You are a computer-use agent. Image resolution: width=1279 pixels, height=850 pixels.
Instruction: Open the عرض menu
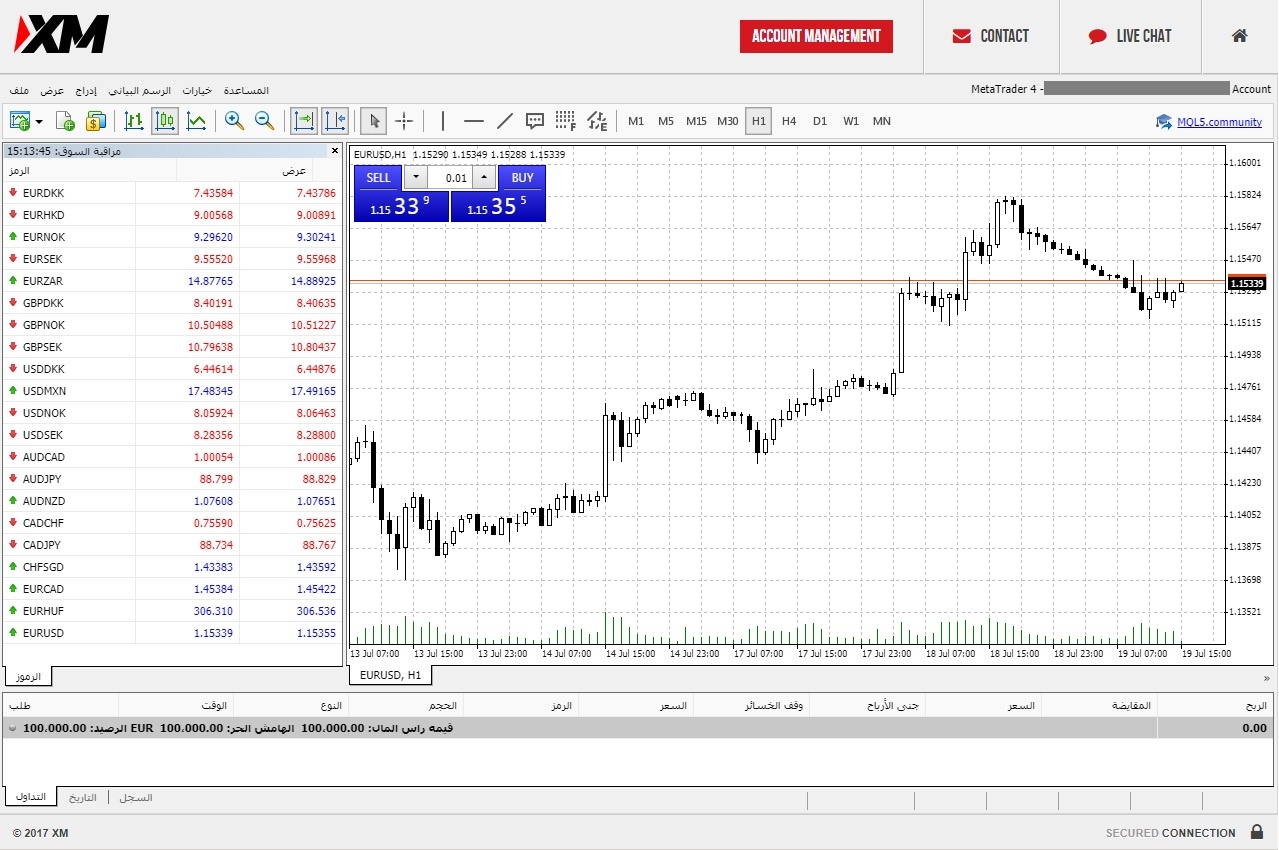point(52,90)
